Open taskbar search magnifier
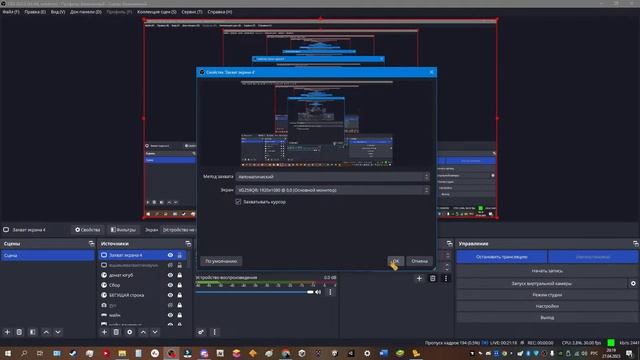 pos(24,353)
